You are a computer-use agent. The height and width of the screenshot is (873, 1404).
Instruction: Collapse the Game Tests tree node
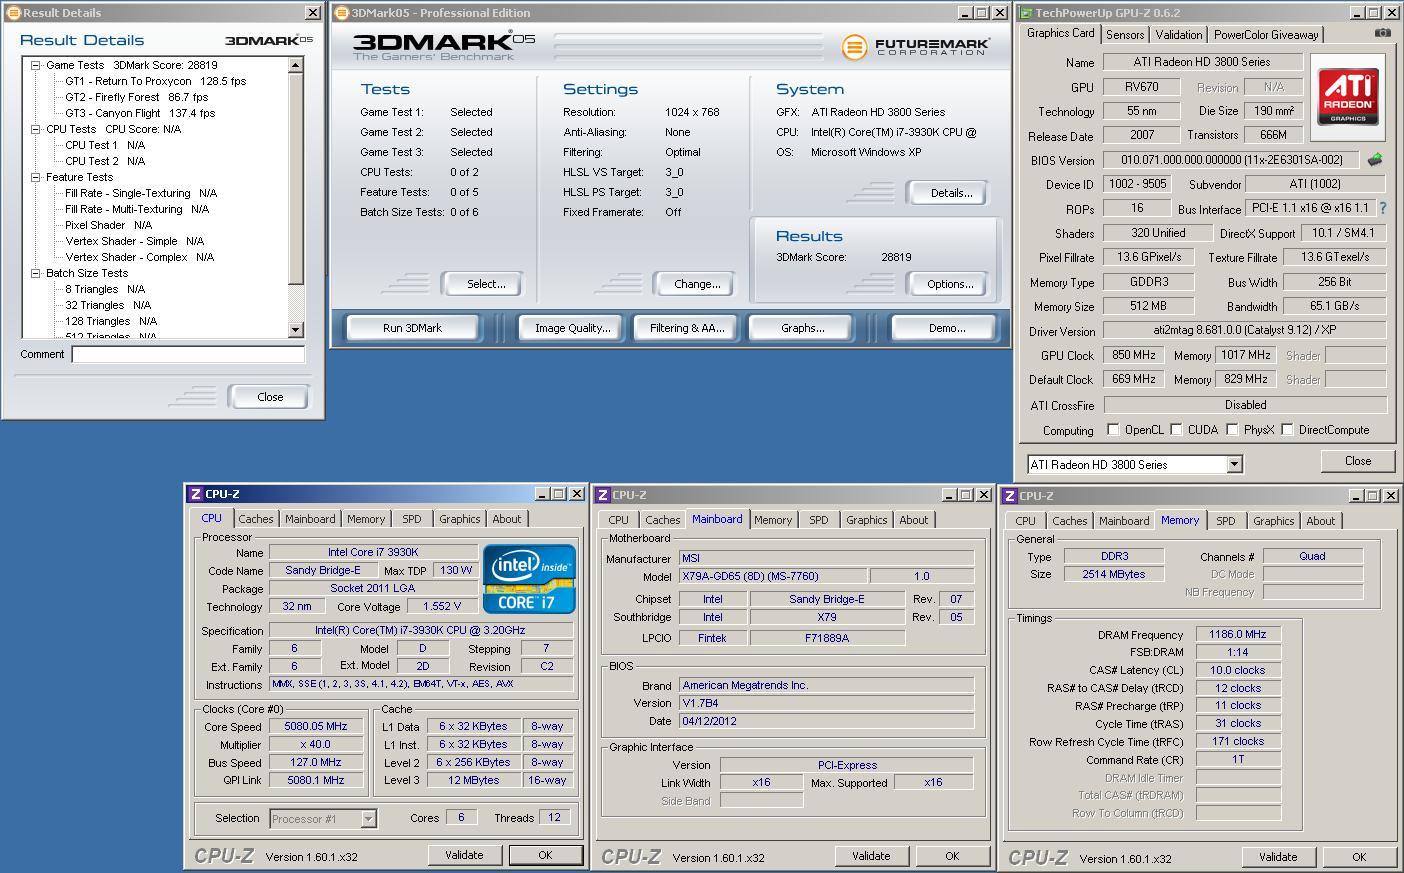[x=35, y=65]
